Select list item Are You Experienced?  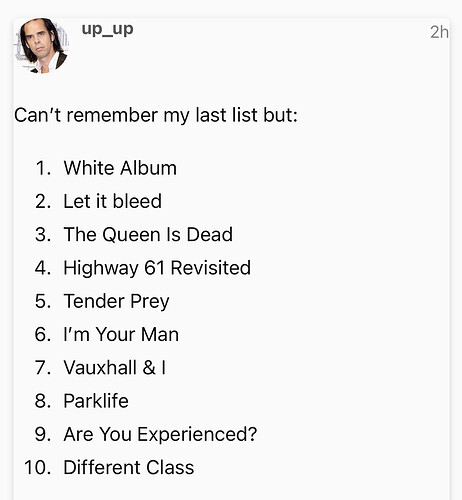160,434
